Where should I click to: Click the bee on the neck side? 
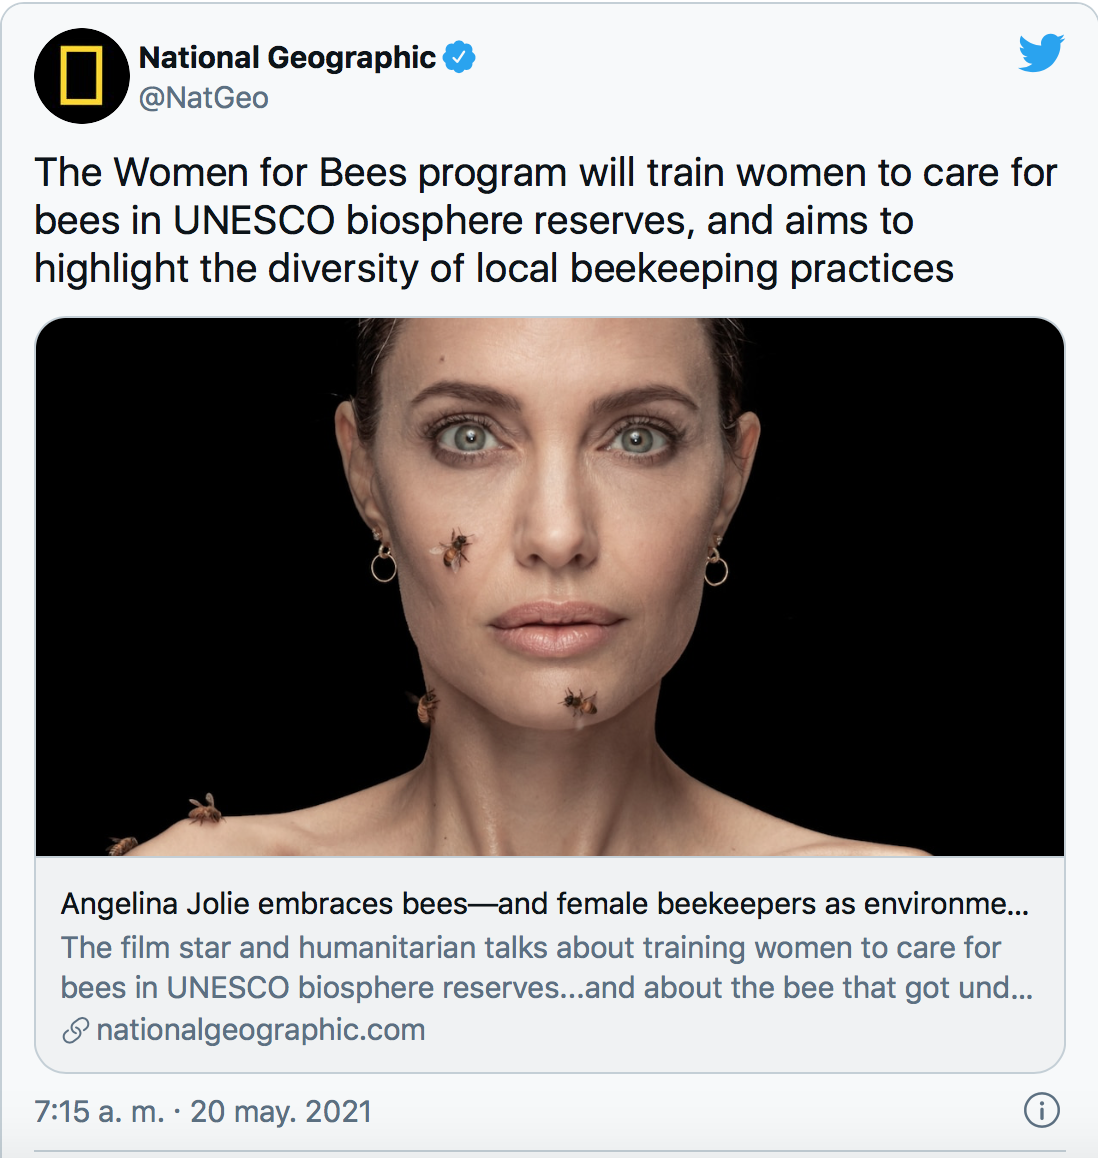[425, 705]
